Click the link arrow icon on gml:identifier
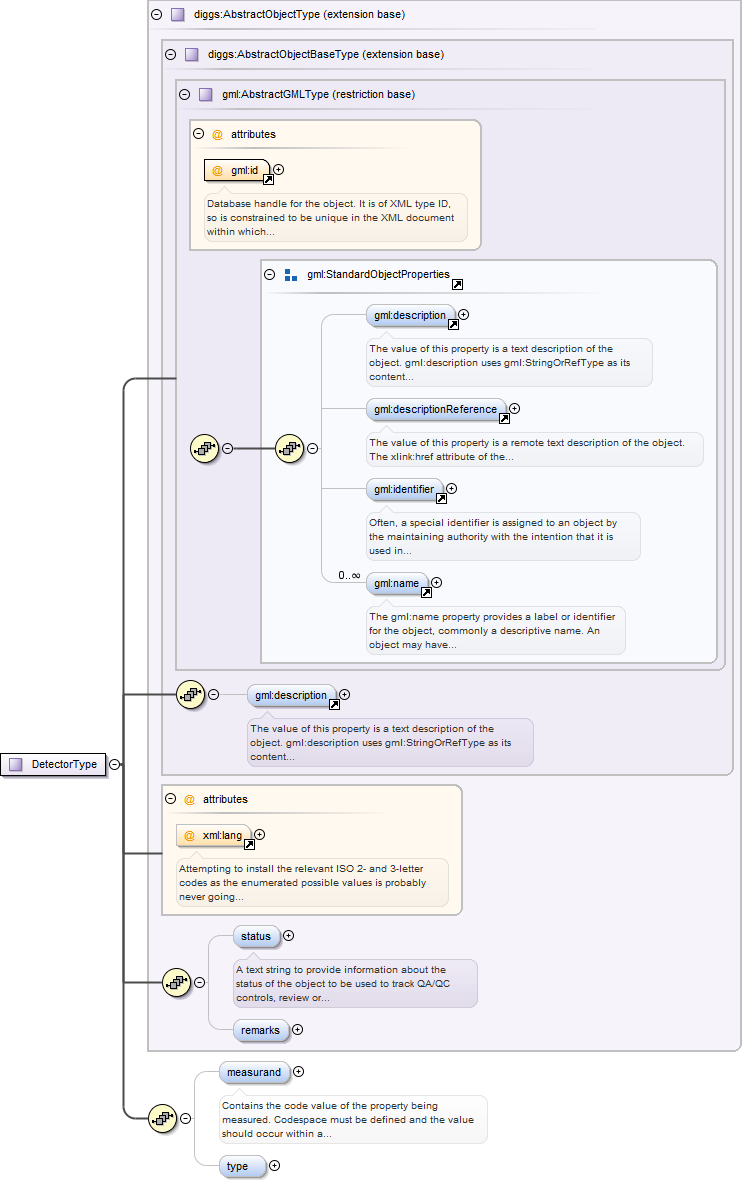 point(441,498)
